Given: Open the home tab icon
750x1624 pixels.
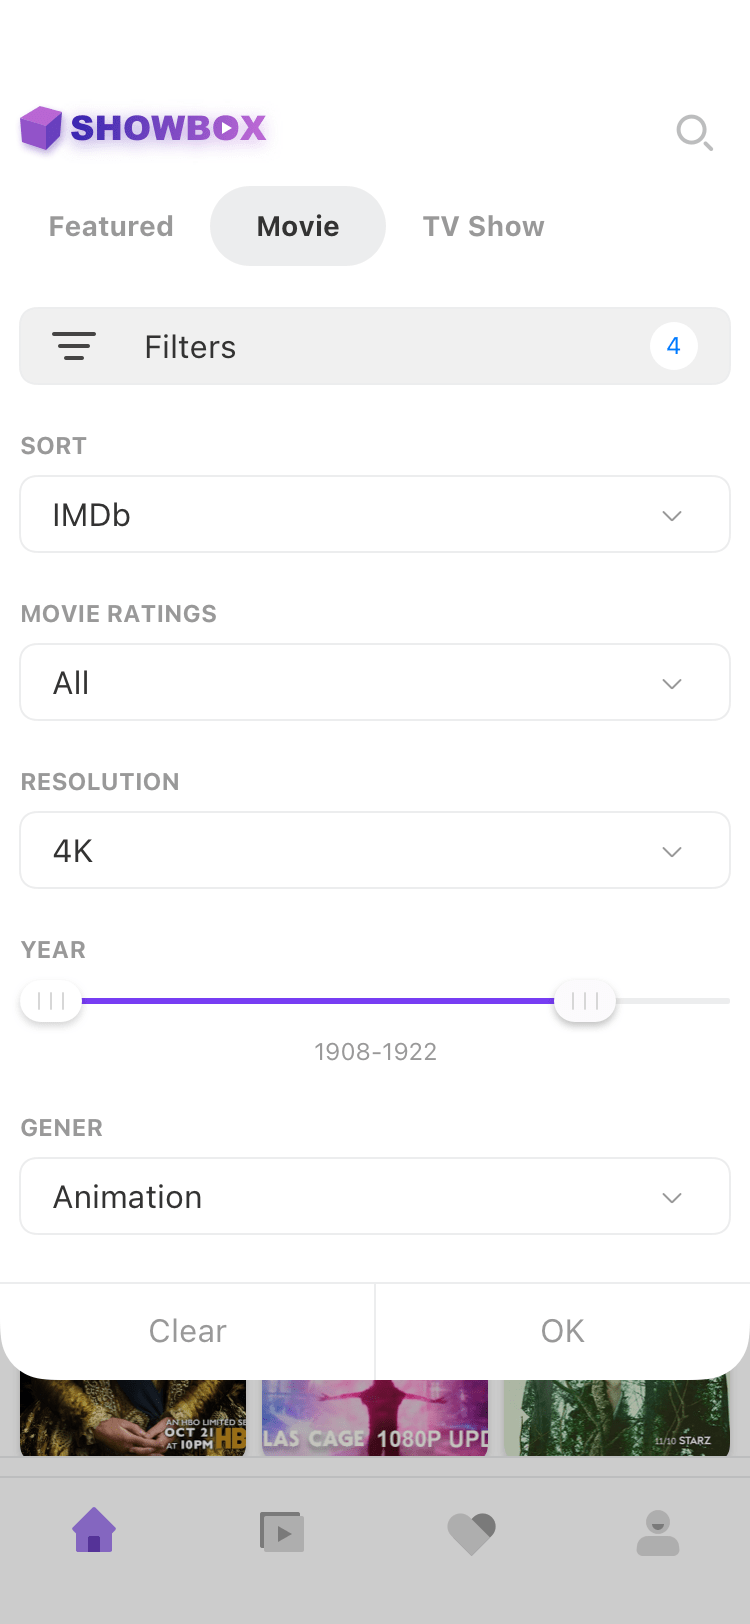Looking at the screenshot, I should coord(94,1531).
